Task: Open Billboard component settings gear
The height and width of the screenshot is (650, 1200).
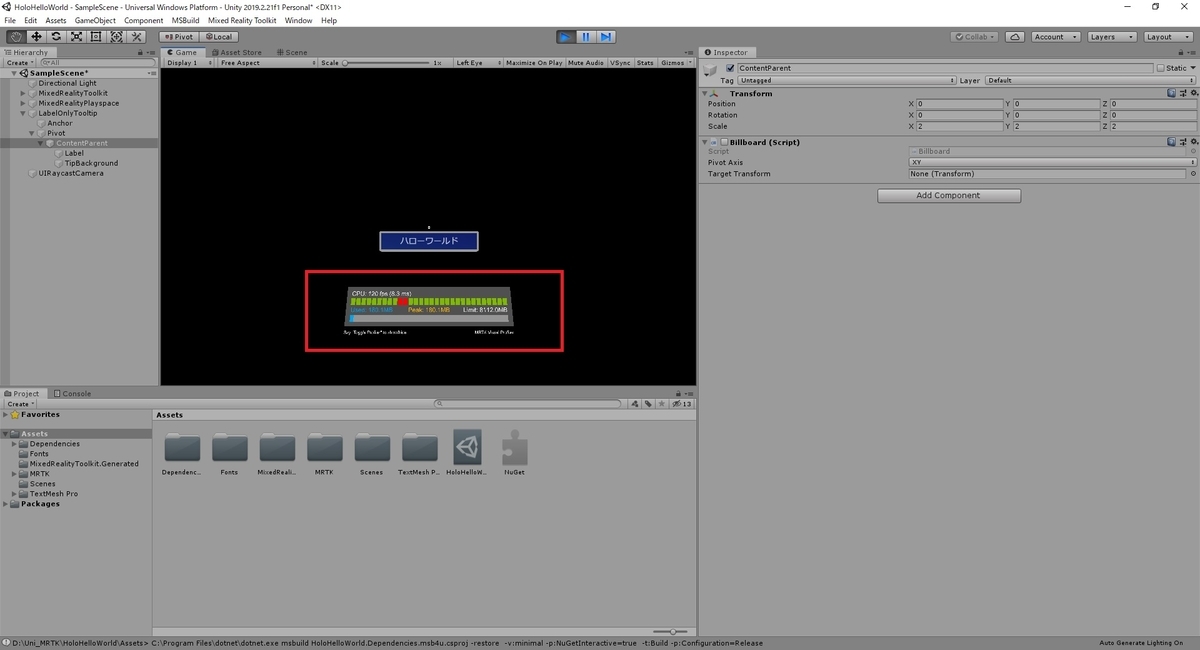Action: click(1192, 142)
